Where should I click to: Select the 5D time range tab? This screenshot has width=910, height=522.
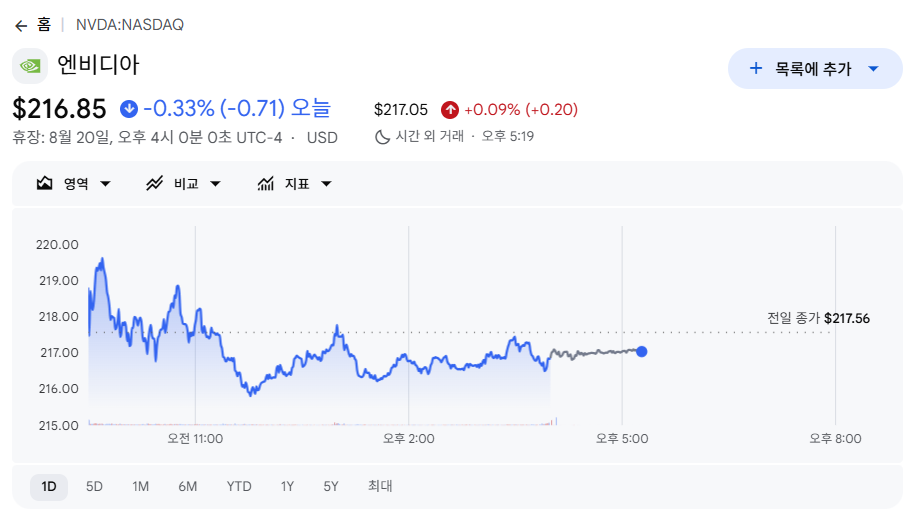coord(94,487)
